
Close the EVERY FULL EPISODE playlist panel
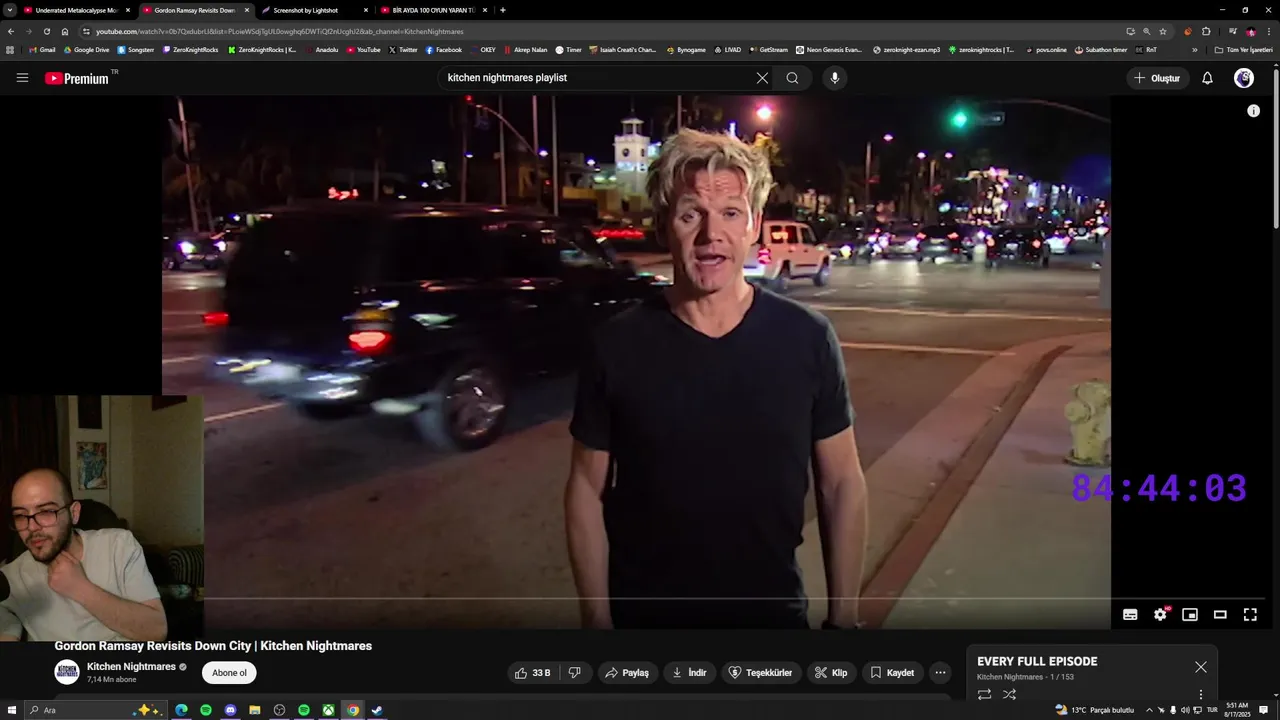coord(1200,667)
